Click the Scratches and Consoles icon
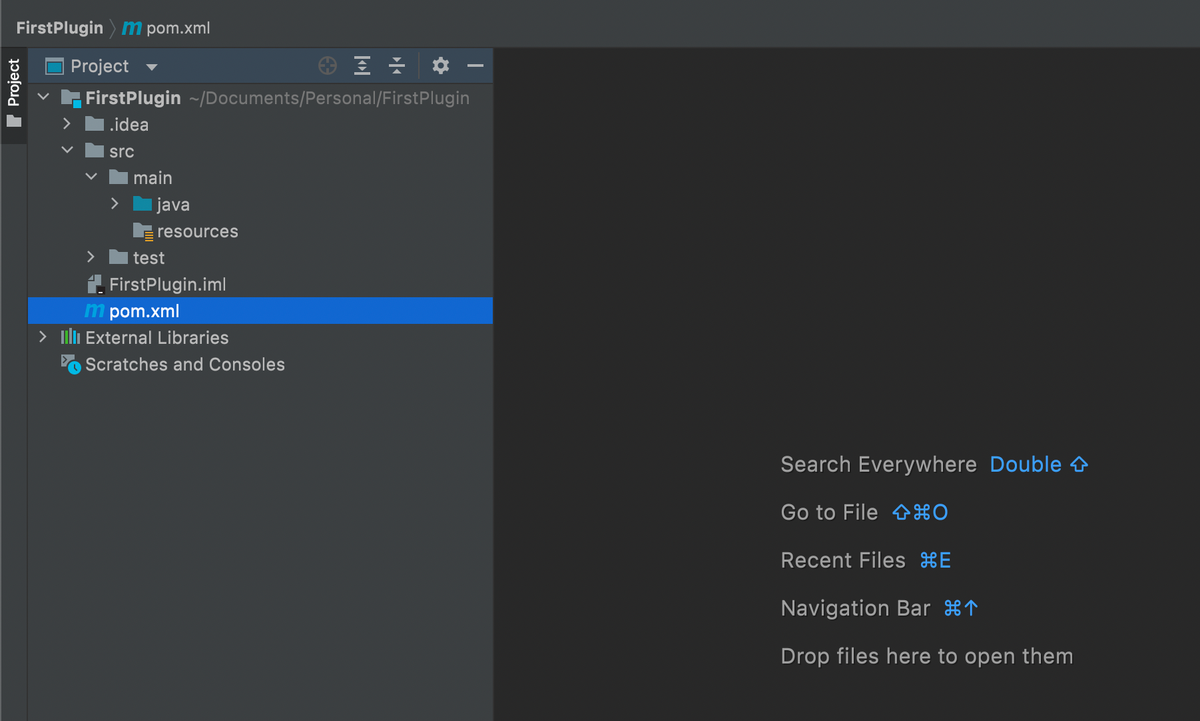 pos(71,364)
